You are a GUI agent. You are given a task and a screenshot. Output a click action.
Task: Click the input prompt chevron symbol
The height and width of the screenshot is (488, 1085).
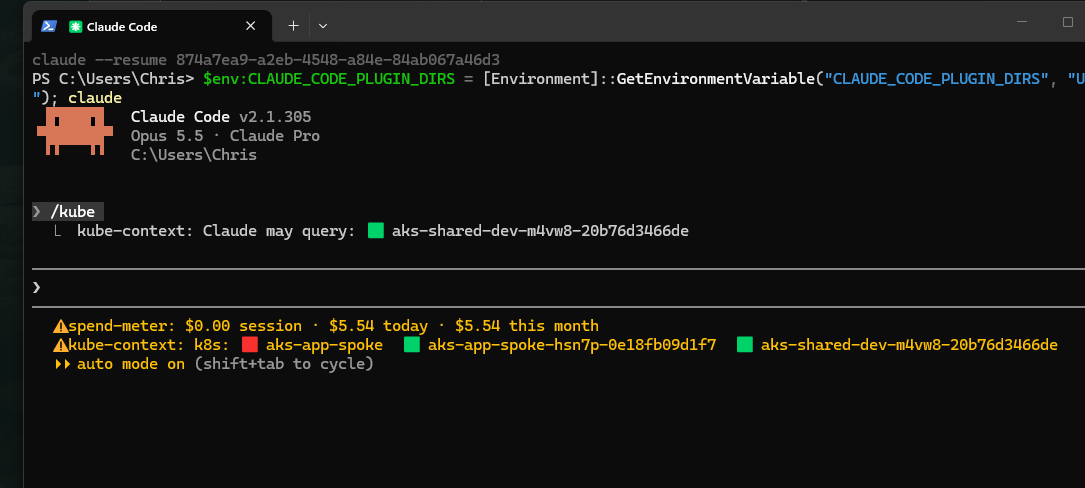coord(37,287)
